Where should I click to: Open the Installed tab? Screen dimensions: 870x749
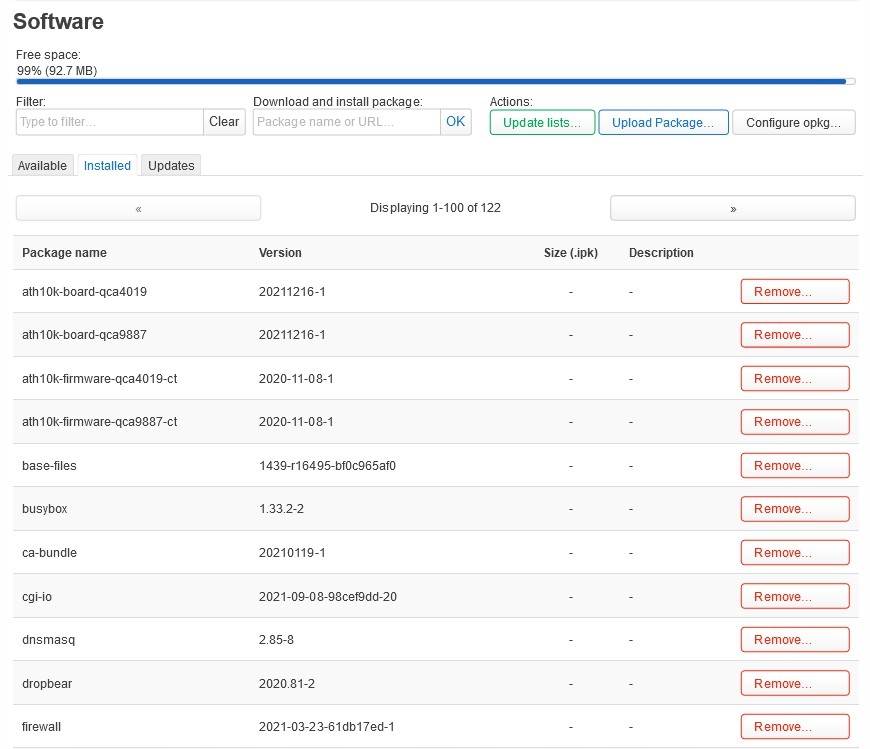coord(107,166)
